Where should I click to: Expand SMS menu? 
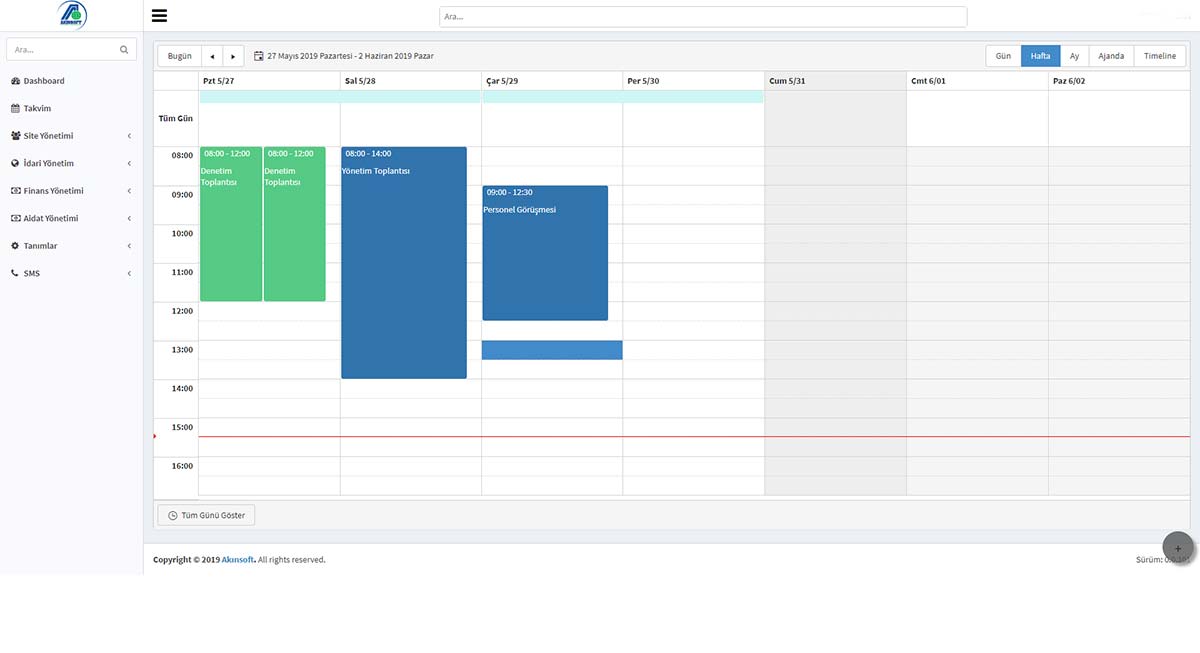70,273
